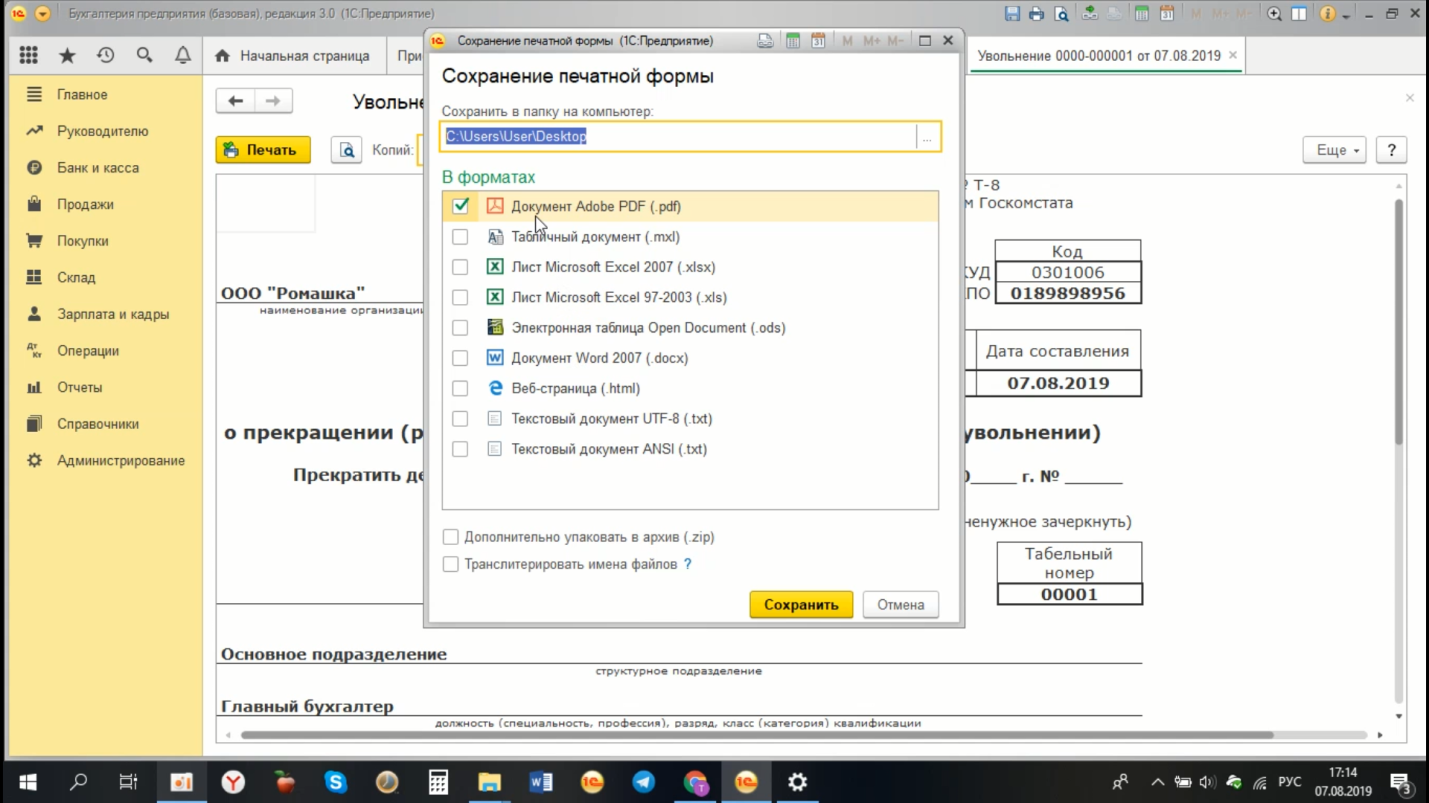Open the help hint next to Транслитерировать

(687, 564)
